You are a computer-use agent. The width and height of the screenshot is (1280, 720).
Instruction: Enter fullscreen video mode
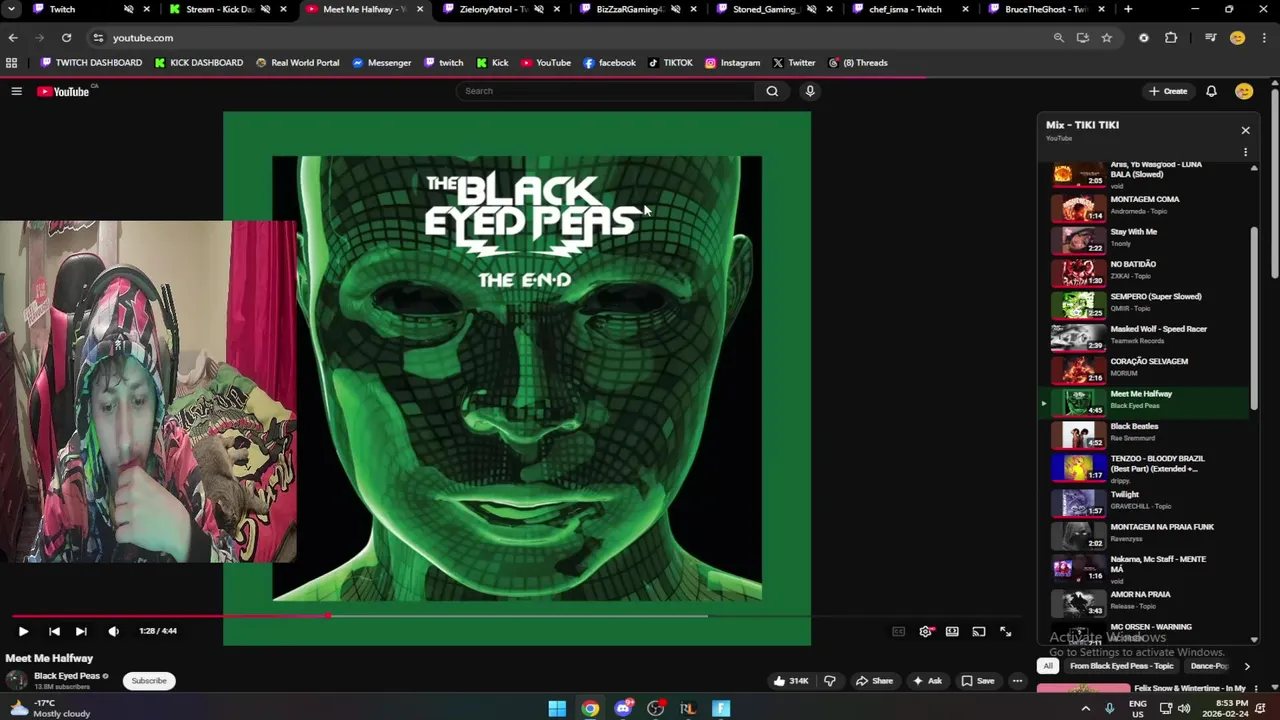pyautogui.click(x=1006, y=631)
